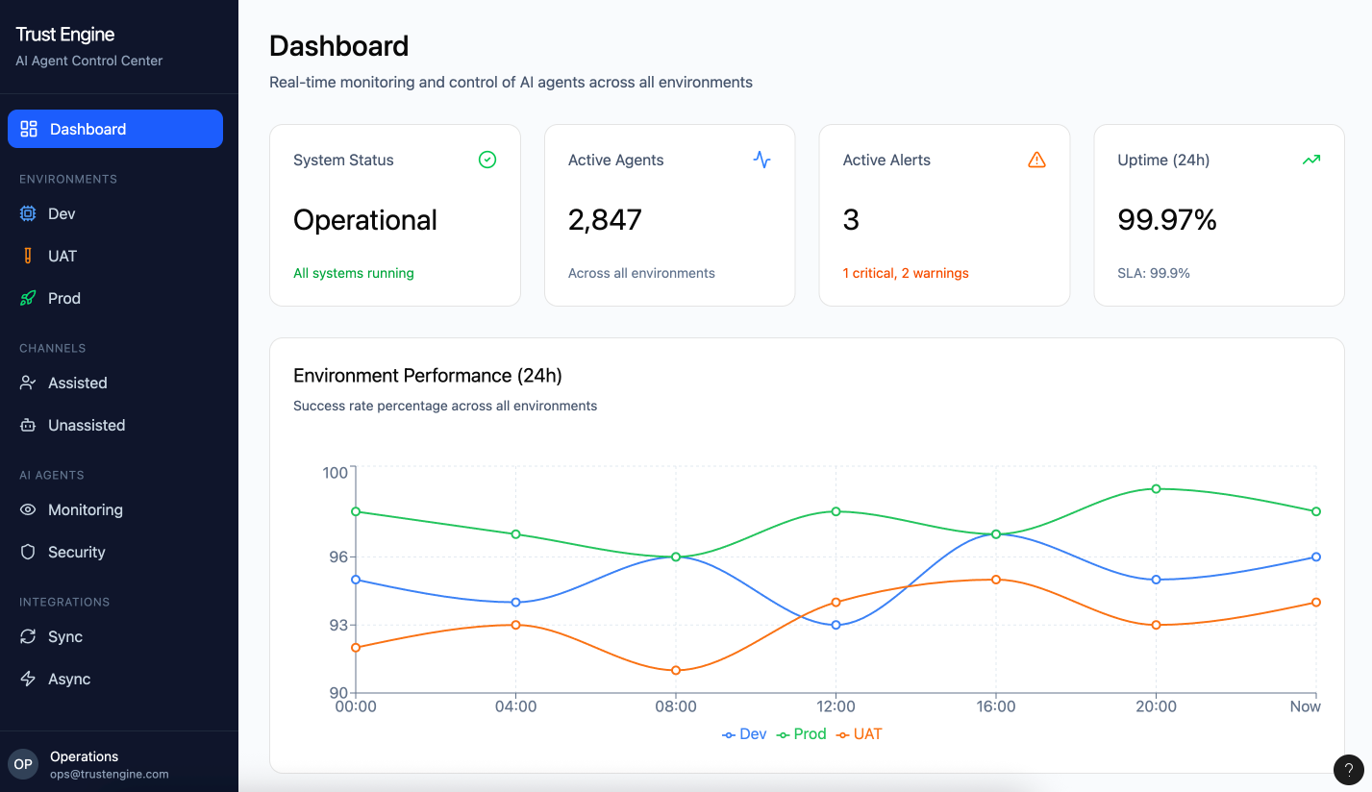
Task: Select Assisted under Channels
Action: (77, 383)
